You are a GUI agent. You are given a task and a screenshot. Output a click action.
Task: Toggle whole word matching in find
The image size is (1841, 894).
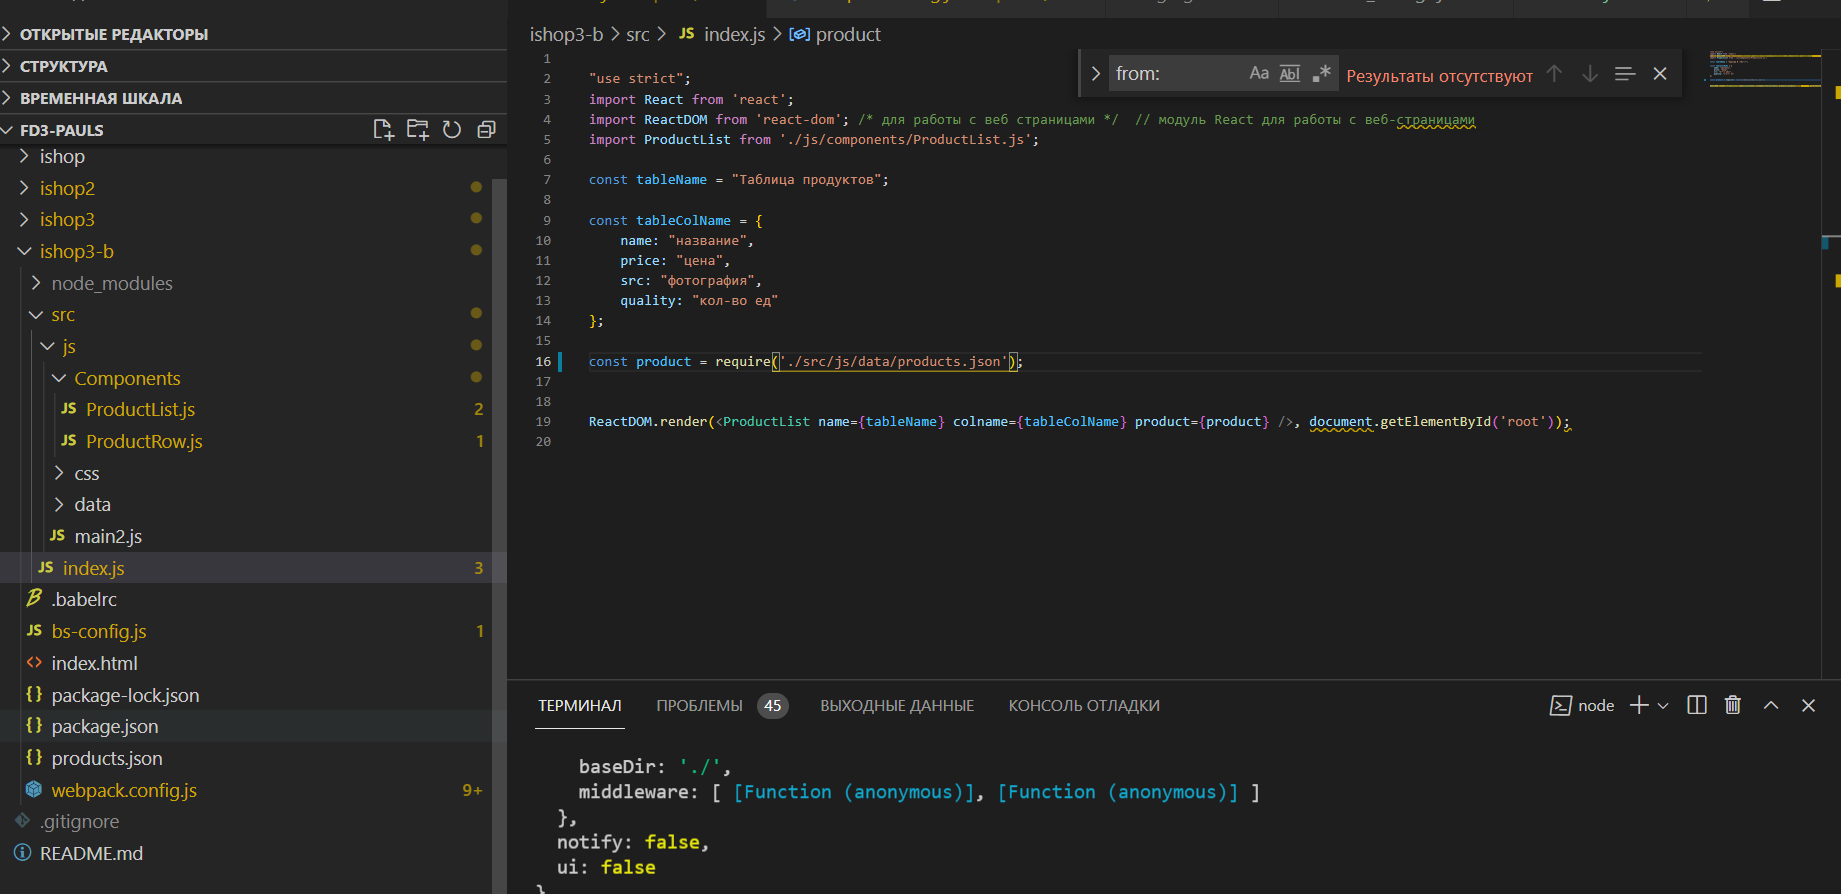click(x=1290, y=74)
